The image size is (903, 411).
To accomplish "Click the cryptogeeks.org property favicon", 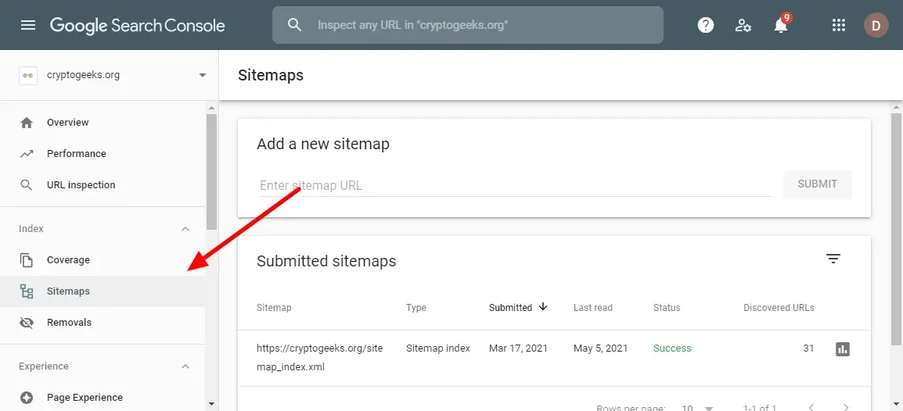I will 28,75.
